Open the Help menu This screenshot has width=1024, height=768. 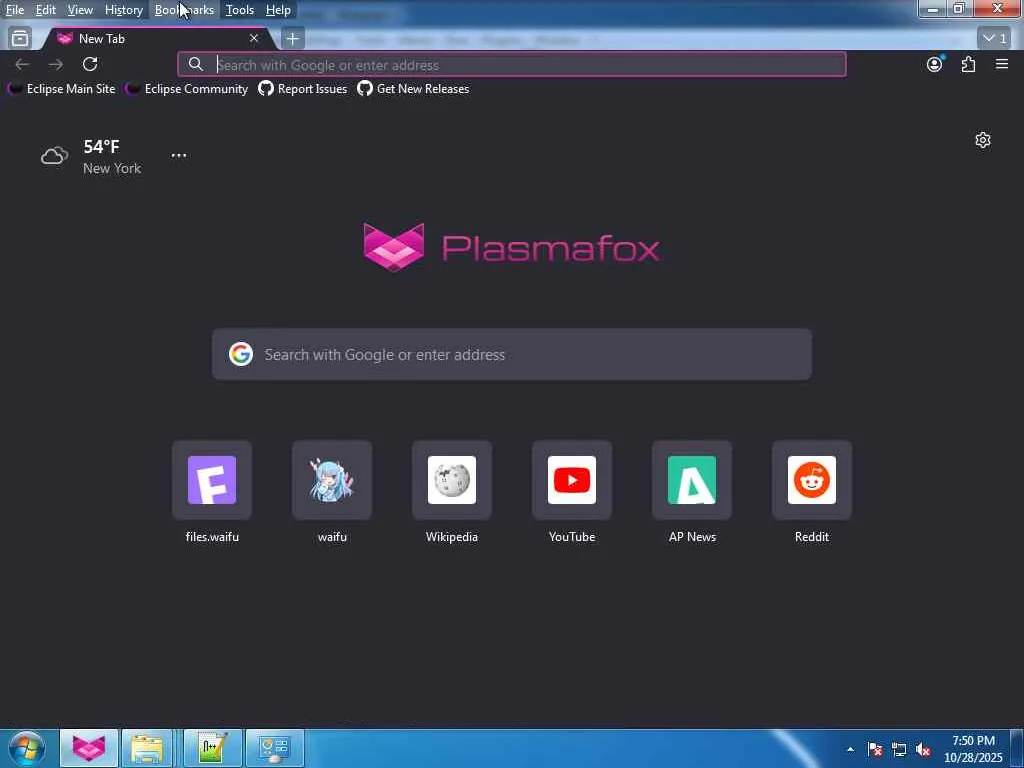coord(278,10)
